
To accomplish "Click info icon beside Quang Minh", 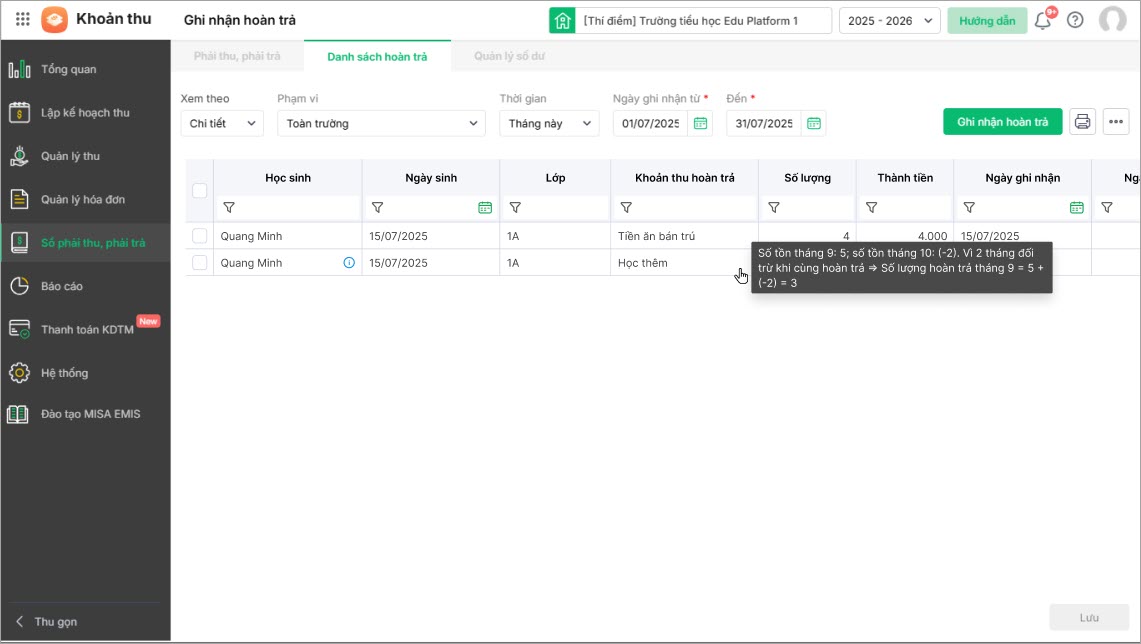I will (x=349, y=263).
